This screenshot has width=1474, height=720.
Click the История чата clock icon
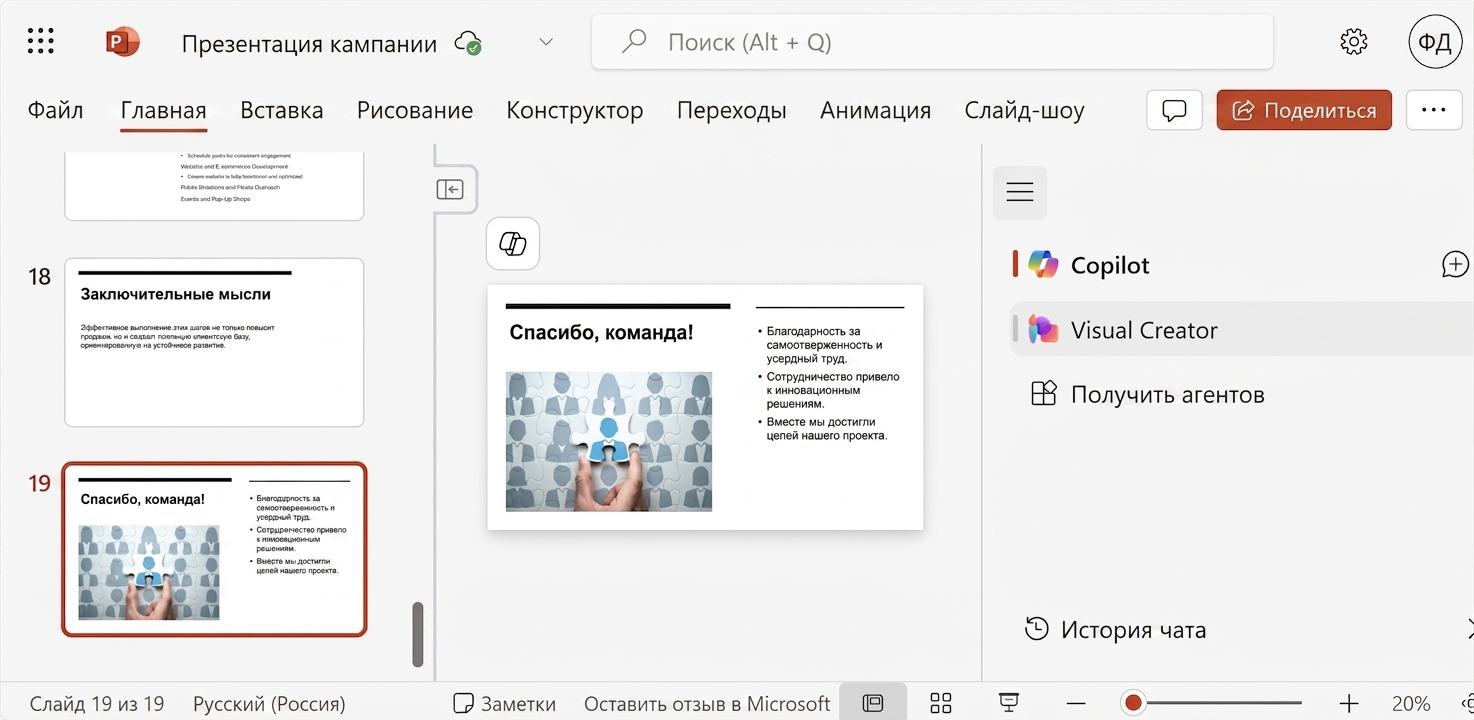point(1037,629)
